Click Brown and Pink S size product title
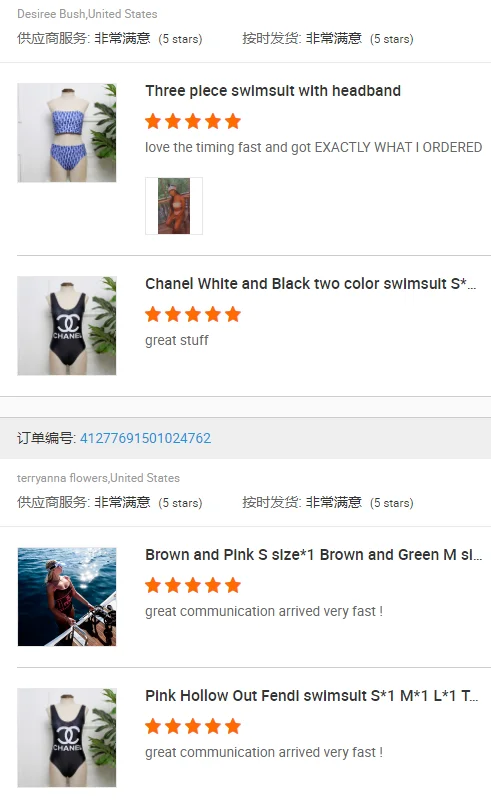491x807 pixels. (313, 555)
